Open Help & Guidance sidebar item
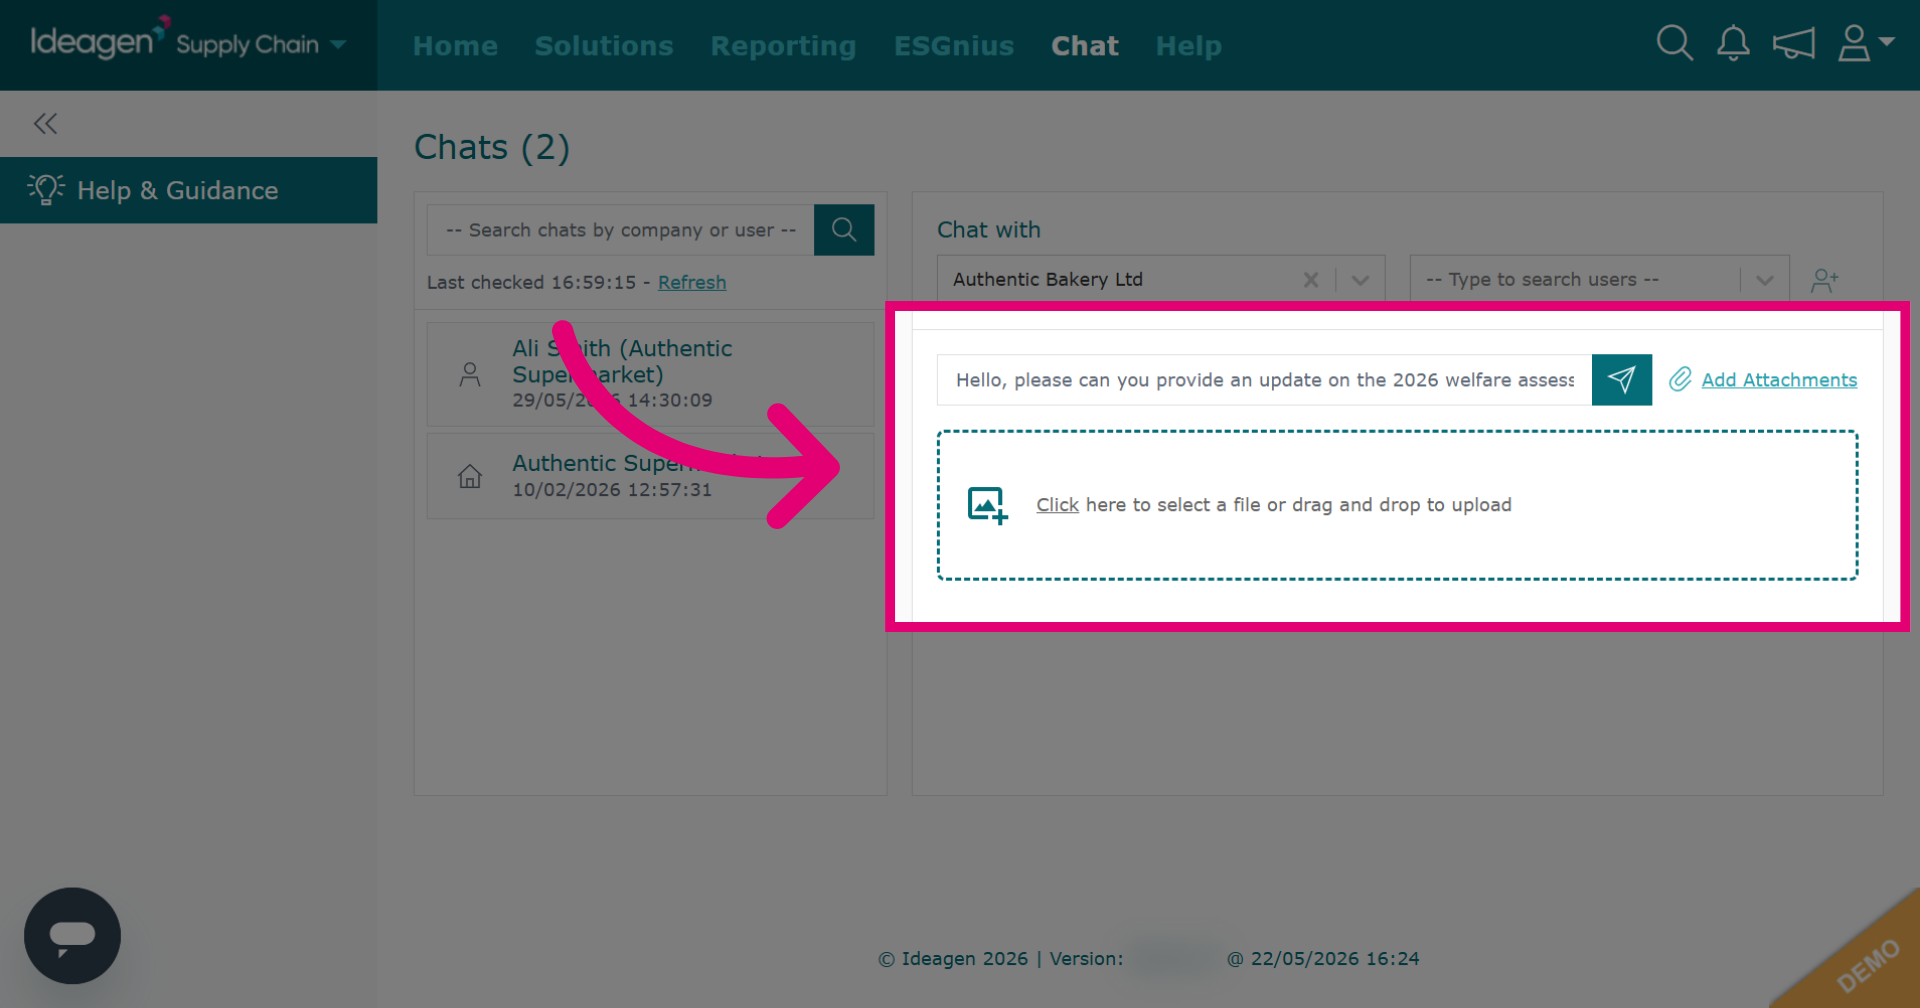The height and width of the screenshot is (1008, 1920). click(188, 190)
